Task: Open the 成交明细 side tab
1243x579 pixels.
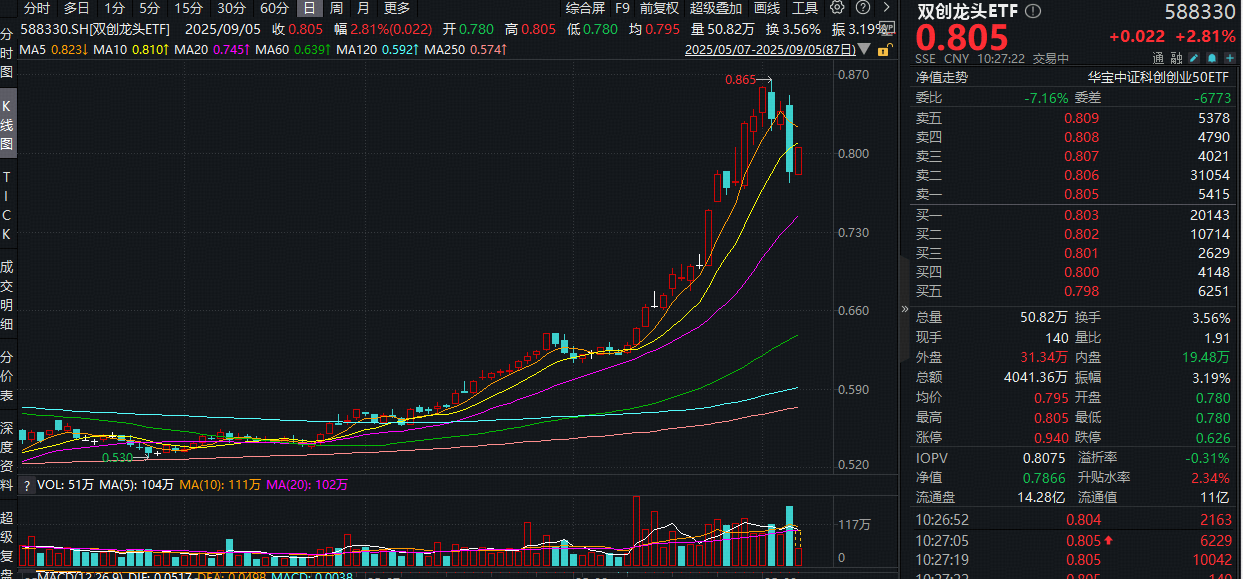Action: click(x=7, y=295)
